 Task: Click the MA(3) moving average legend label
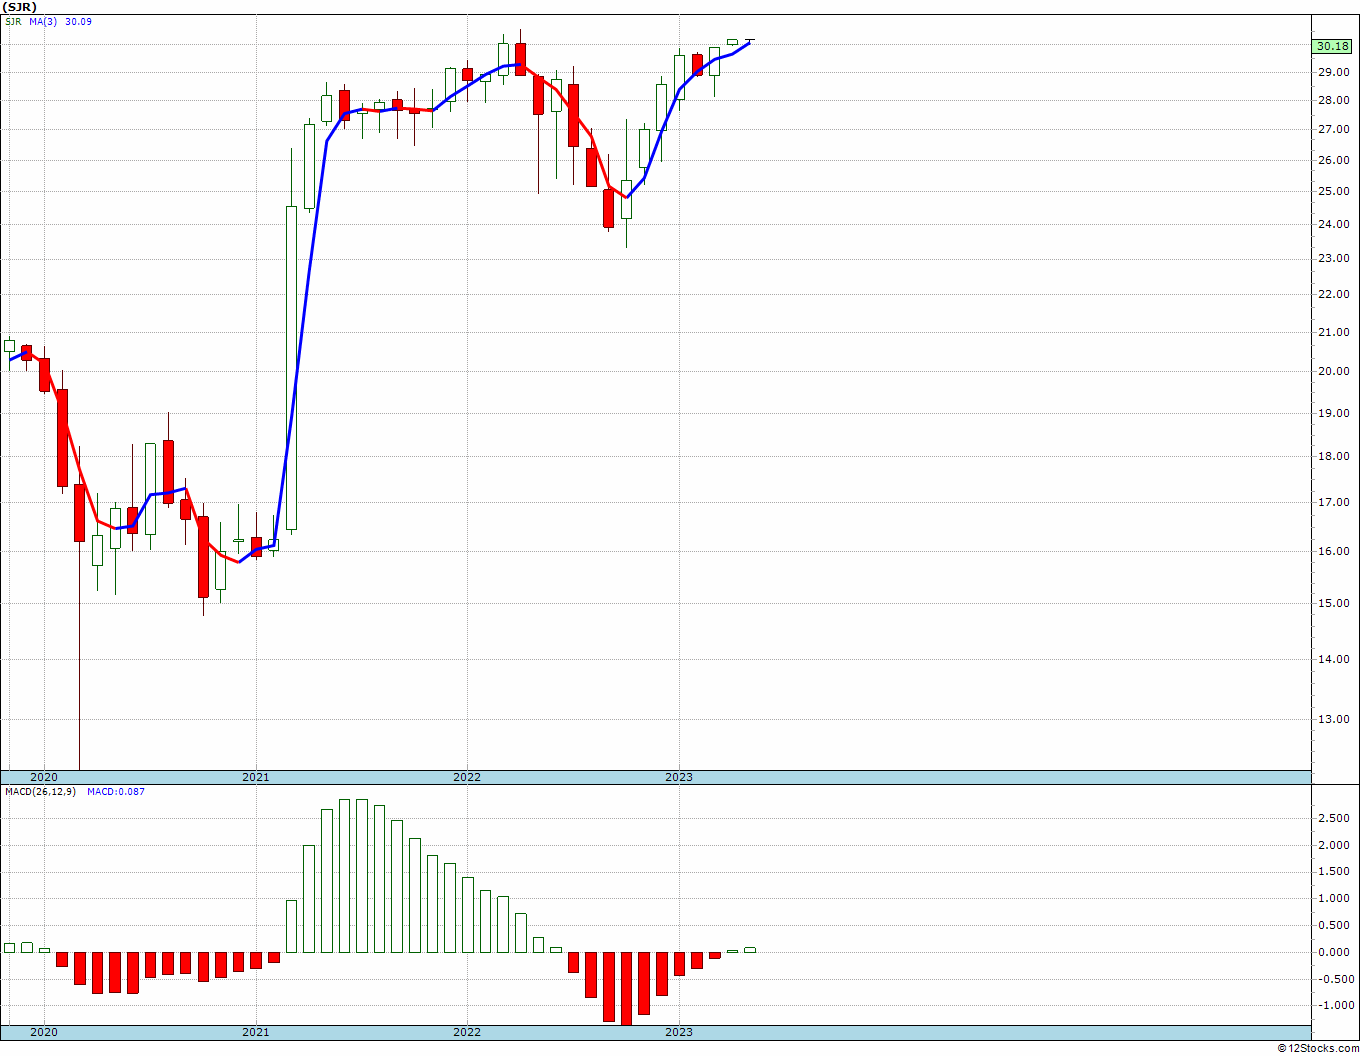[44, 21]
